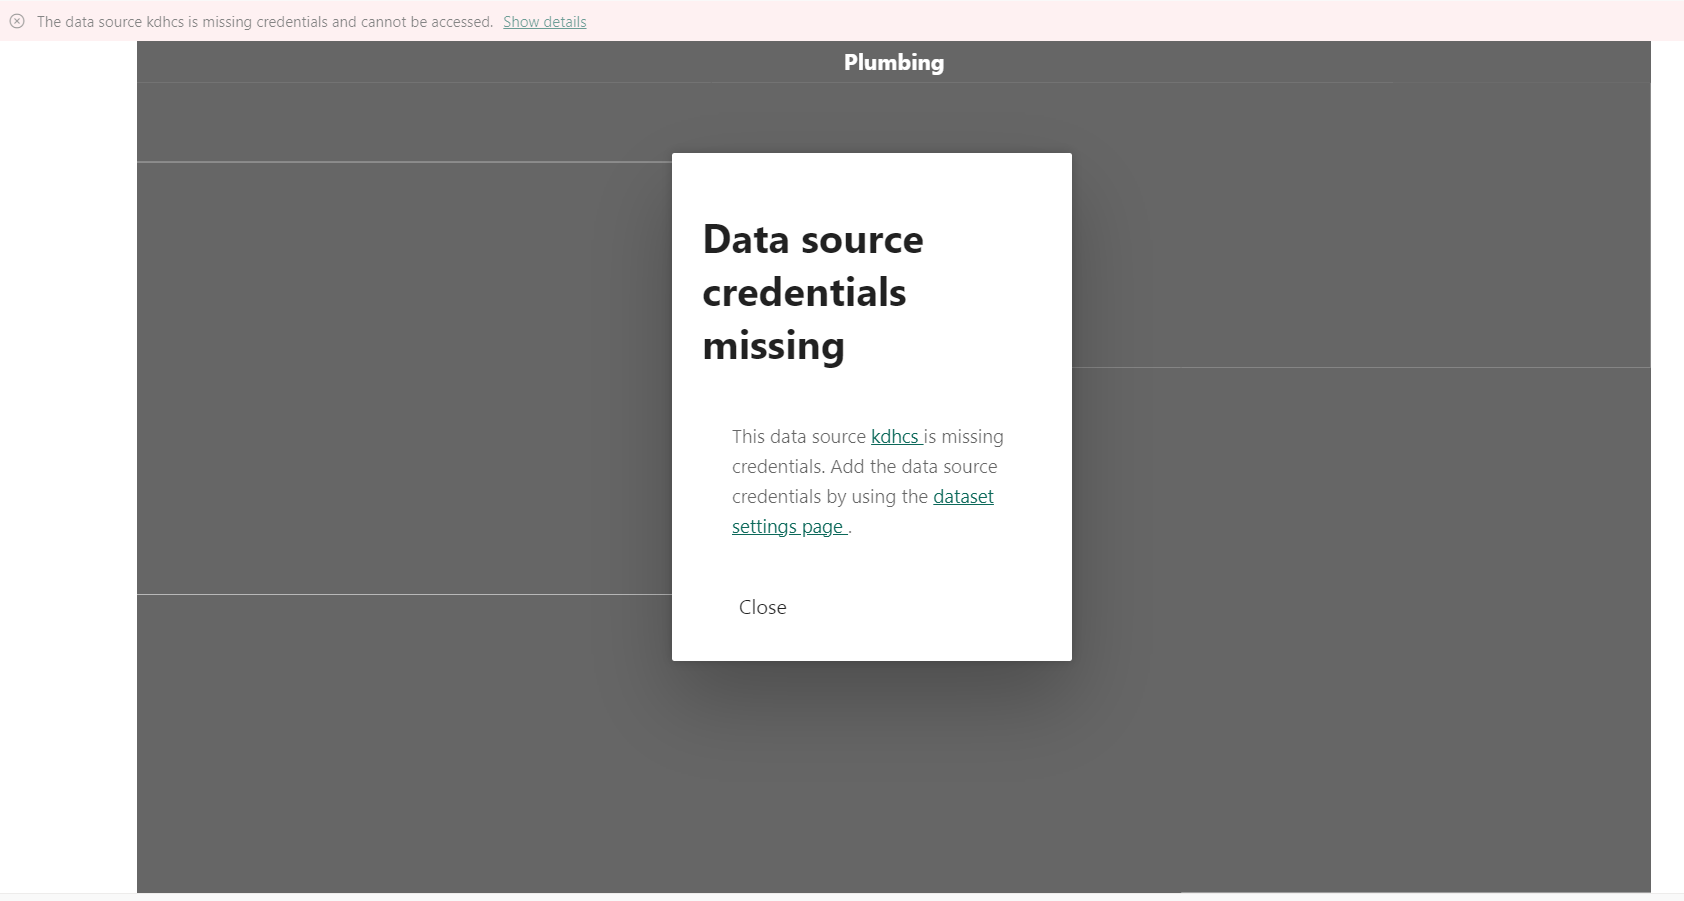Open the Show details link in the banner

point(544,22)
